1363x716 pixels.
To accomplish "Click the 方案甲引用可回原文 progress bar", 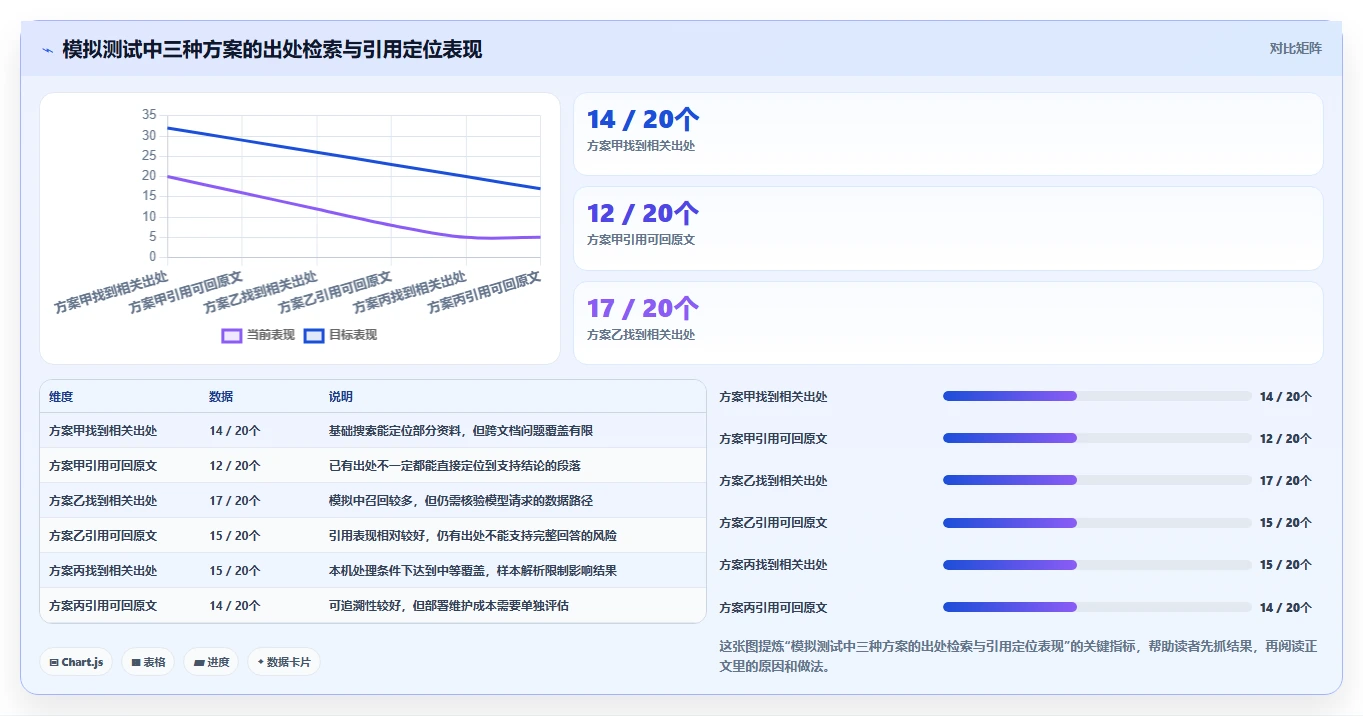I will pos(1097,439).
